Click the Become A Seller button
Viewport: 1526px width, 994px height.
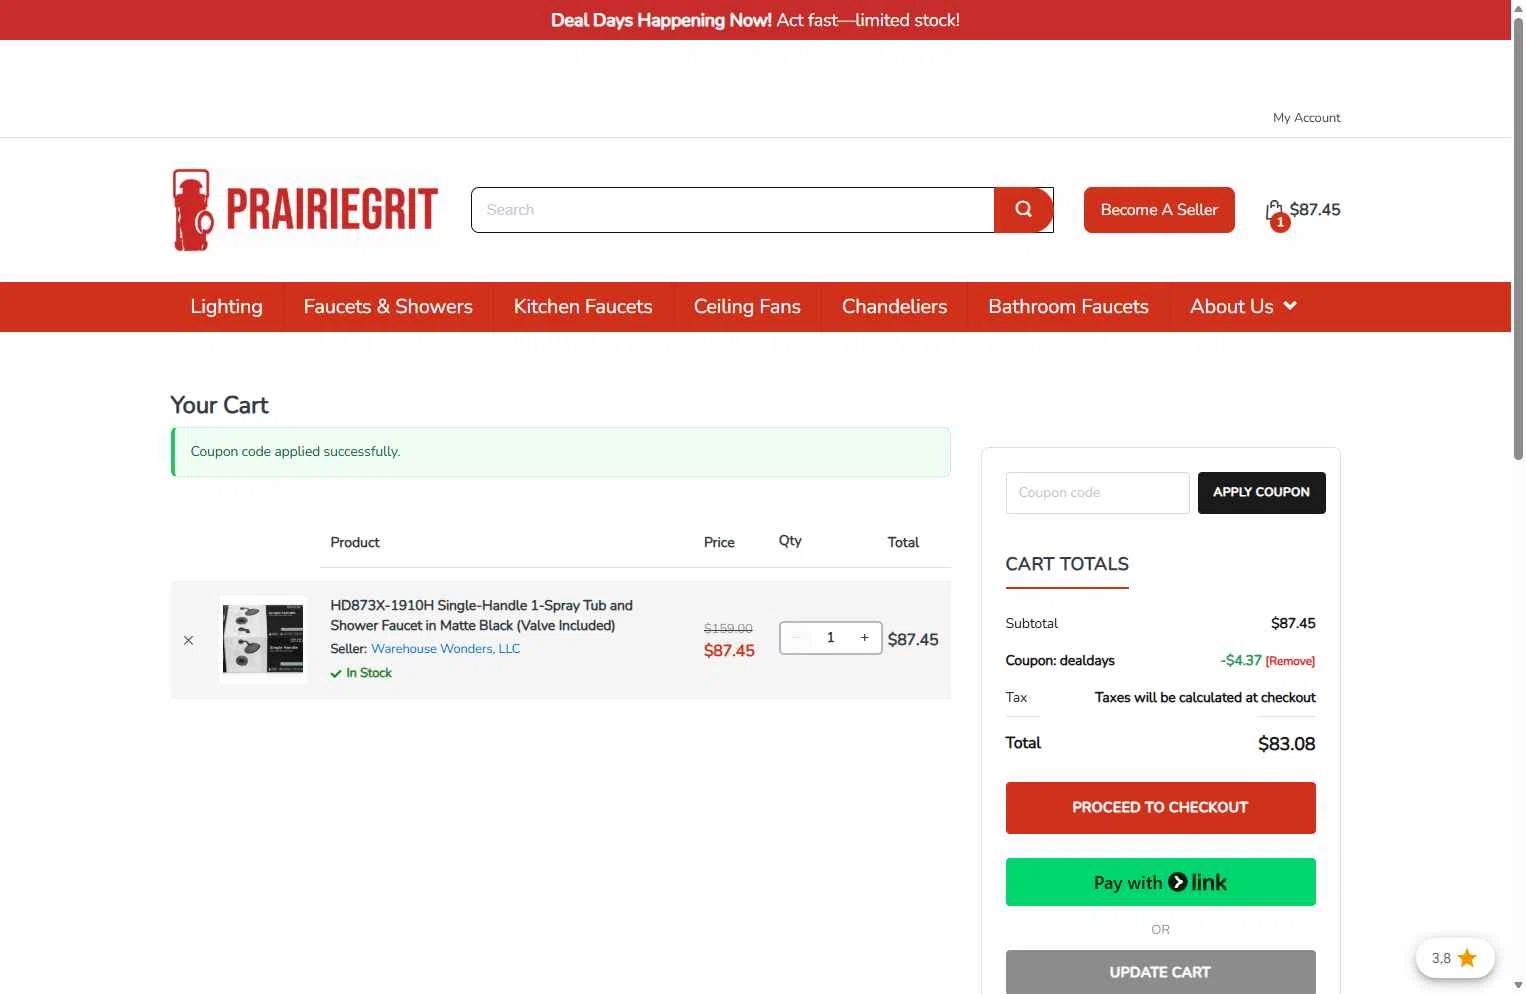pos(1159,210)
